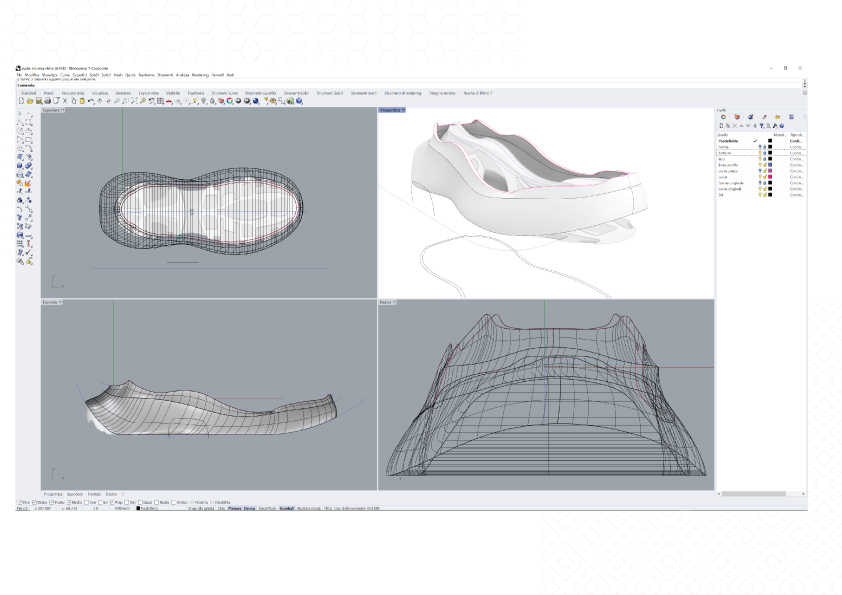Image resolution: width=842 pixels, height=595 pixels.
Task: Toggle Gumball in status bar
Action: (287, 508)
